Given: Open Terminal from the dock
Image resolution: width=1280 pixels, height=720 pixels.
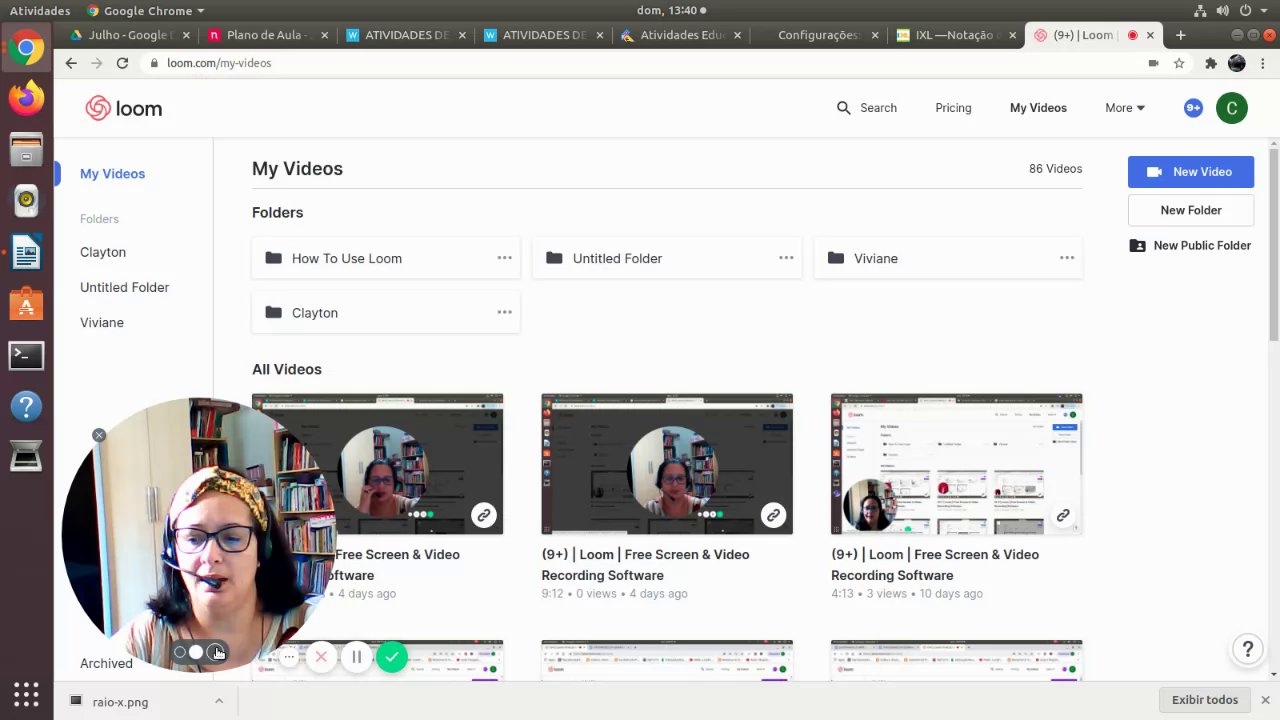Looking at the screenshot, I should click(x=26, y=355).
